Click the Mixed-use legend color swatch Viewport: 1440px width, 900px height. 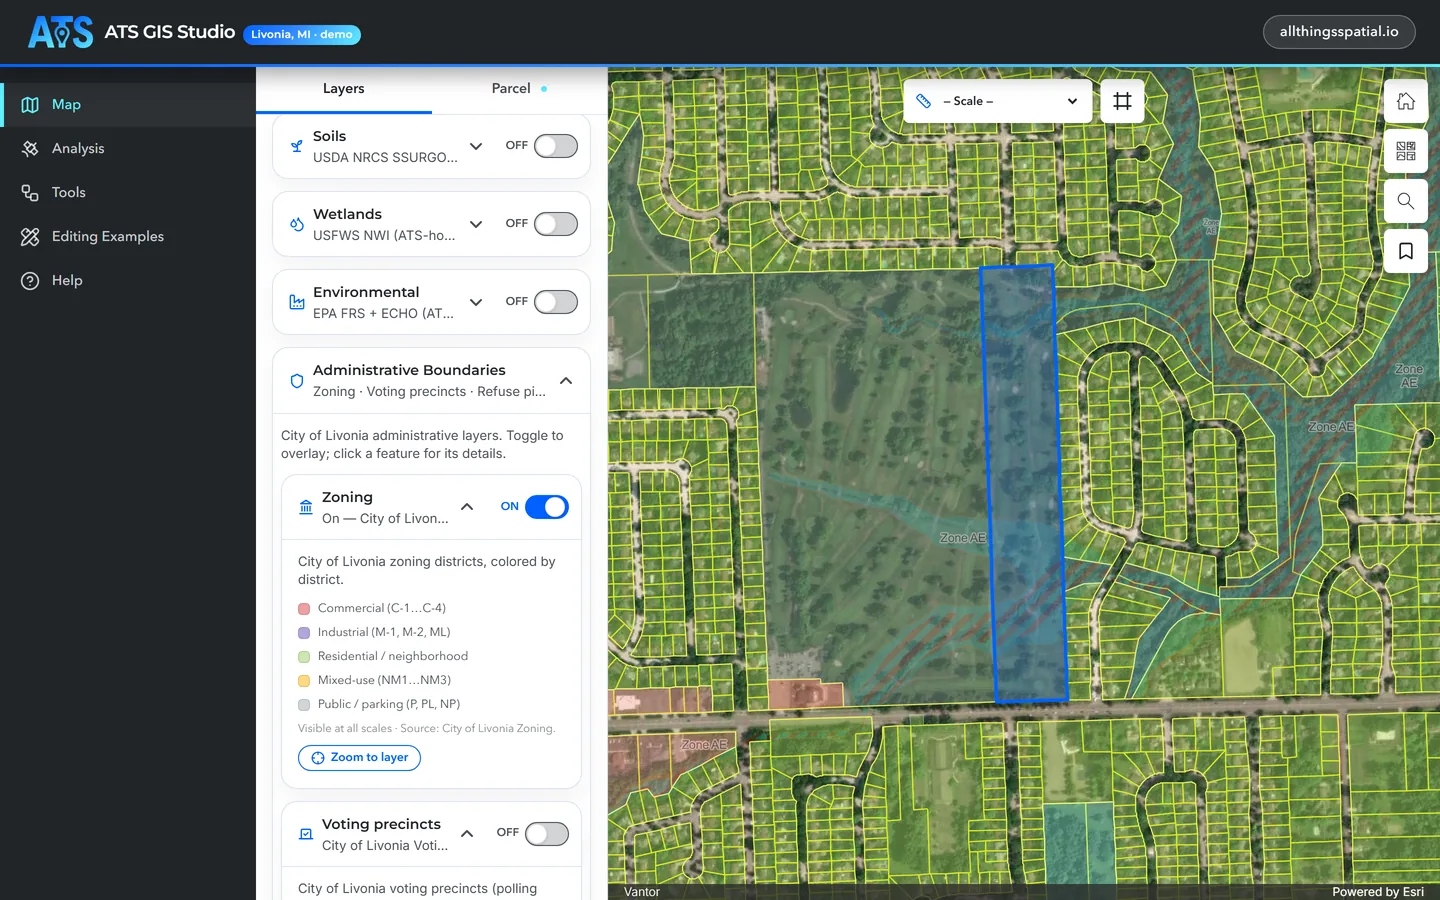[304, 681]
